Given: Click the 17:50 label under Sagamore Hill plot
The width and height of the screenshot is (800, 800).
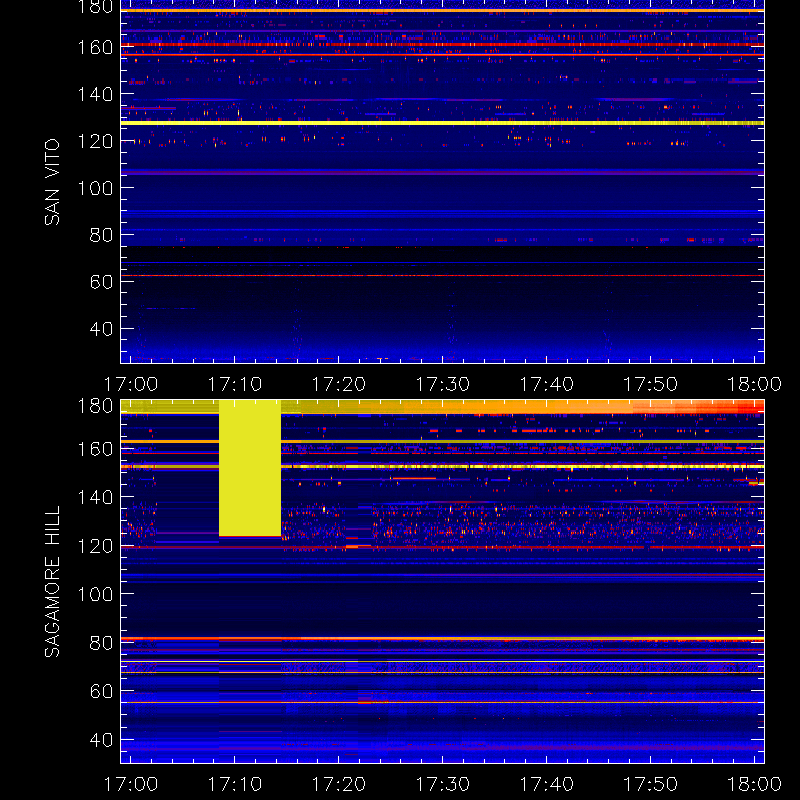Looking at the screenshot, I should pyautogui.click(x=651, y=784).
